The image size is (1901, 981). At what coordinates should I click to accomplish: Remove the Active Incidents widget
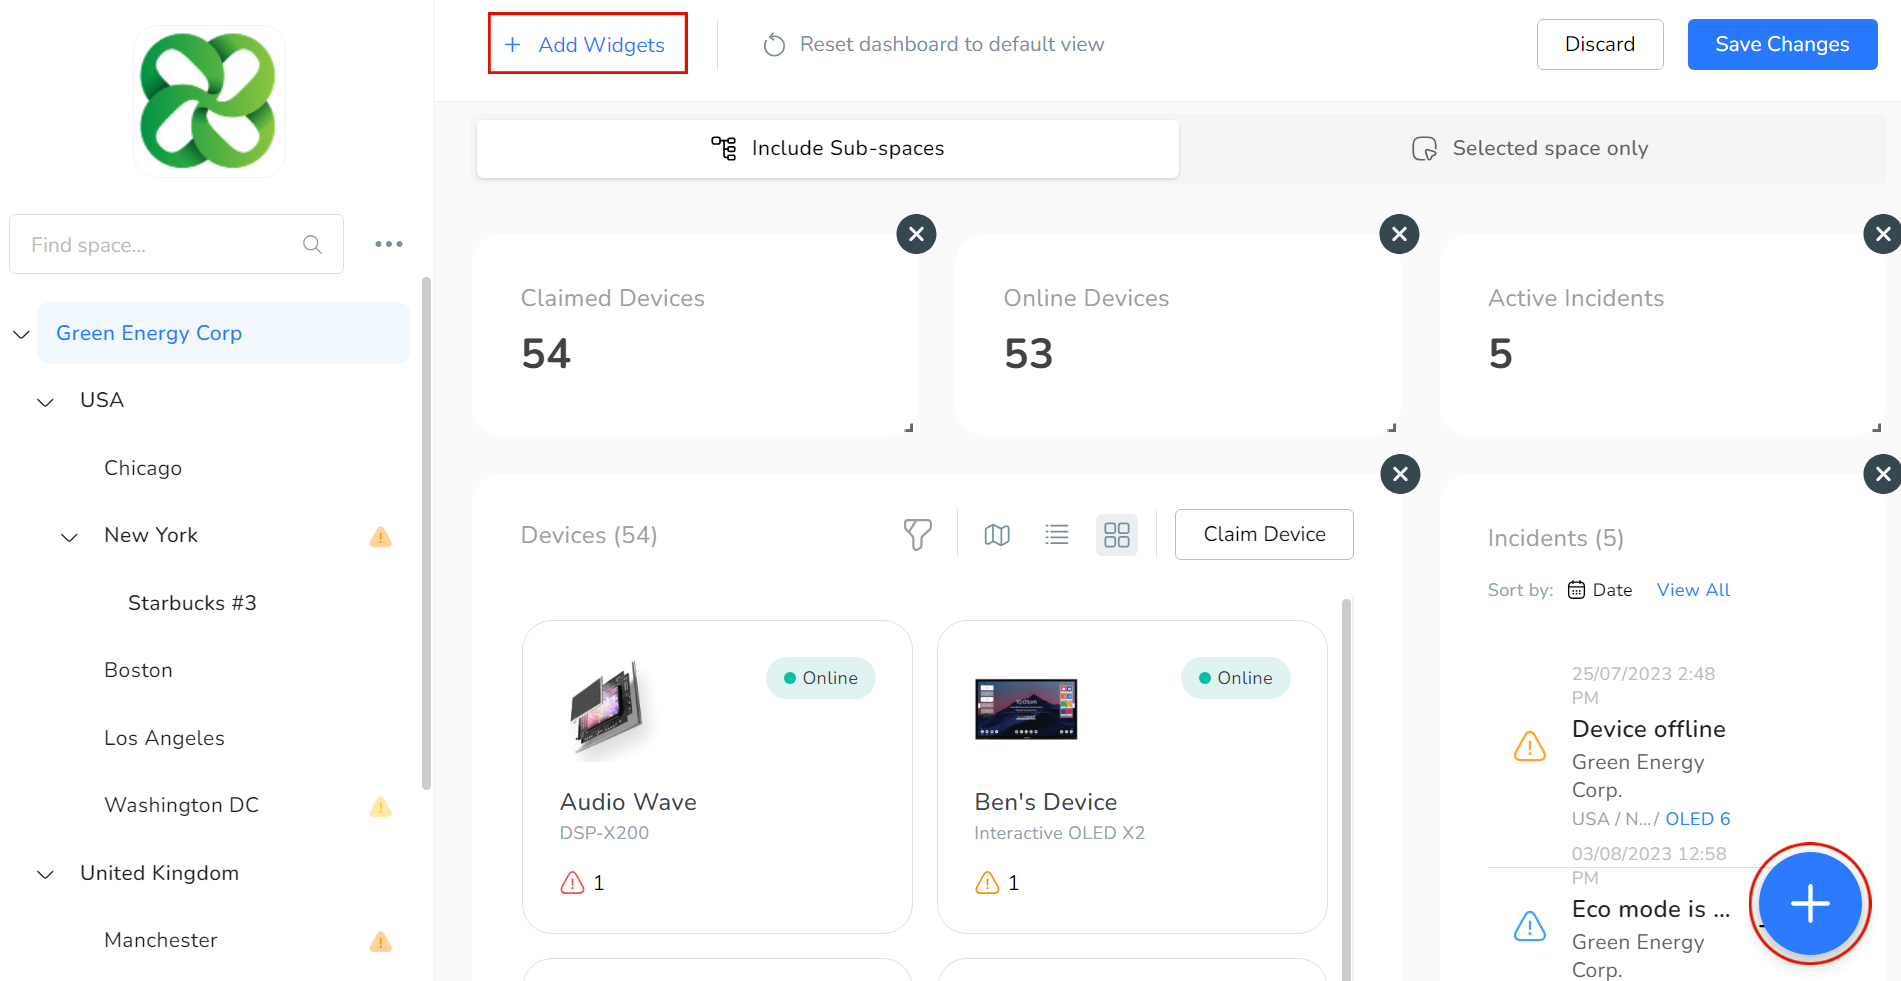pyautogui.click(x=1882, y=234)
